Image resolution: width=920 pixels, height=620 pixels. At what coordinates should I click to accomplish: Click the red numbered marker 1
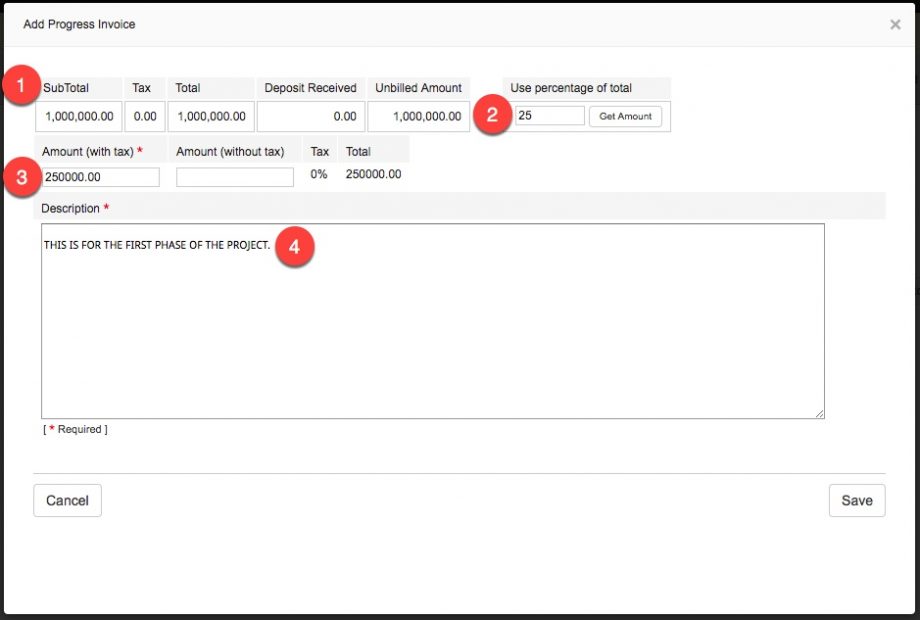[x=21, y=85]
